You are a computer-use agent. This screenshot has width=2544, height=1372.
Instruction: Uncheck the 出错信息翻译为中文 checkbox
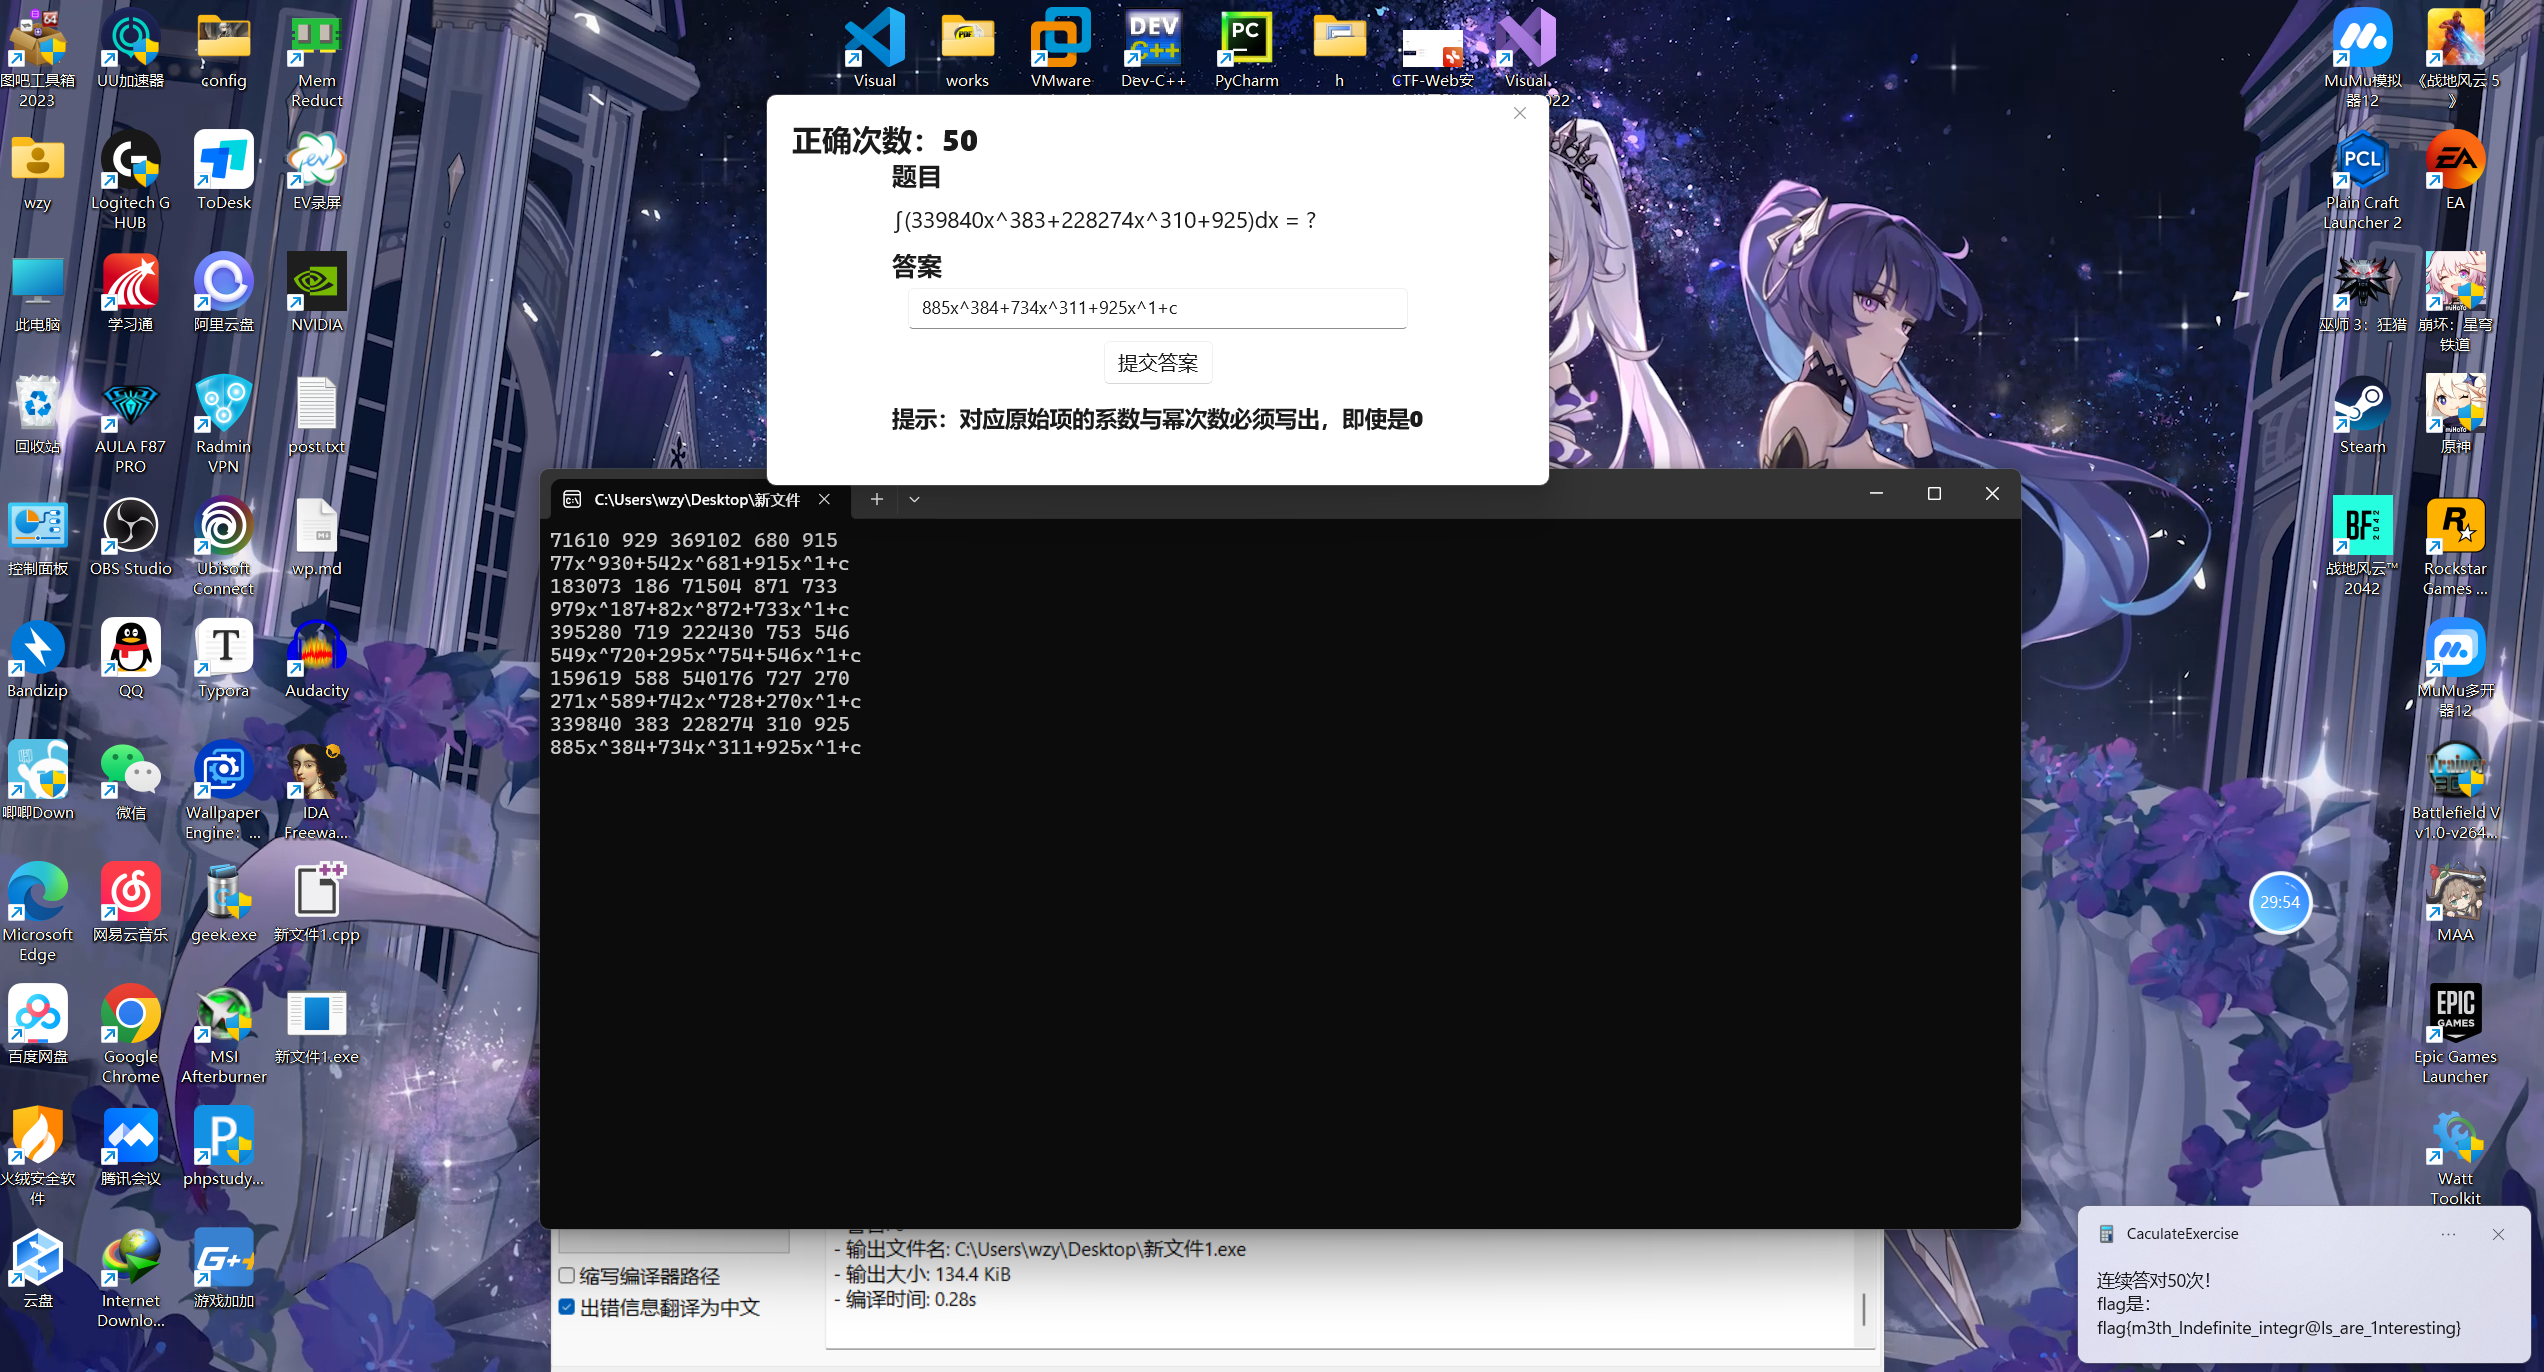pyautogui.click(x=567, y=1307)
